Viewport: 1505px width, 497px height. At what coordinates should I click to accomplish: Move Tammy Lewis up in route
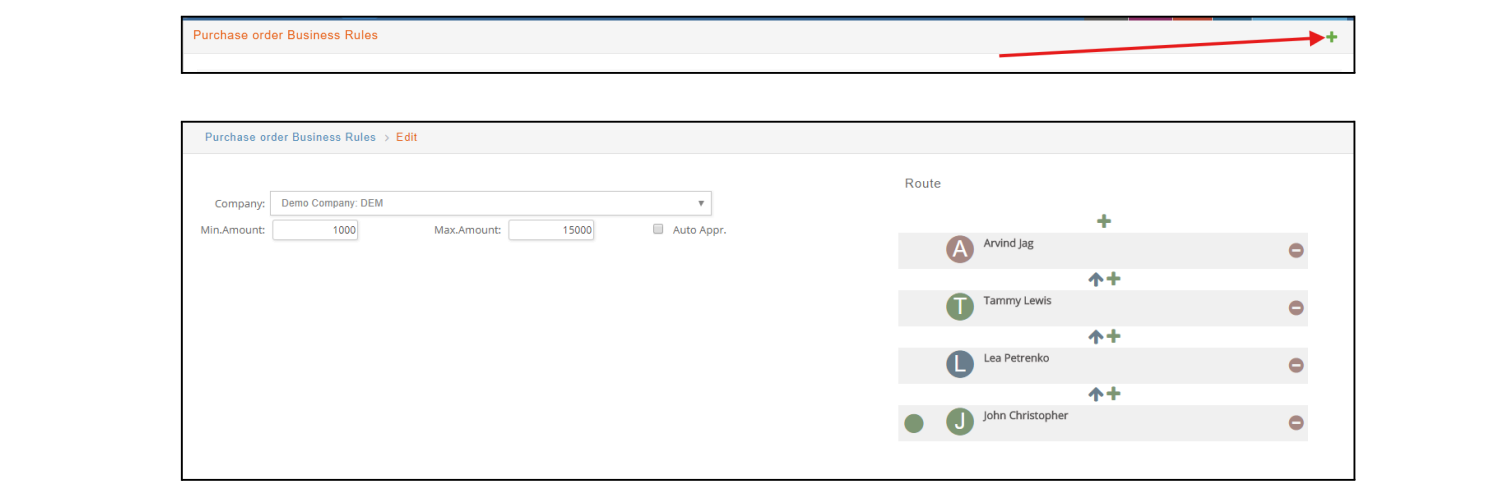click(x=1095, y=280)
